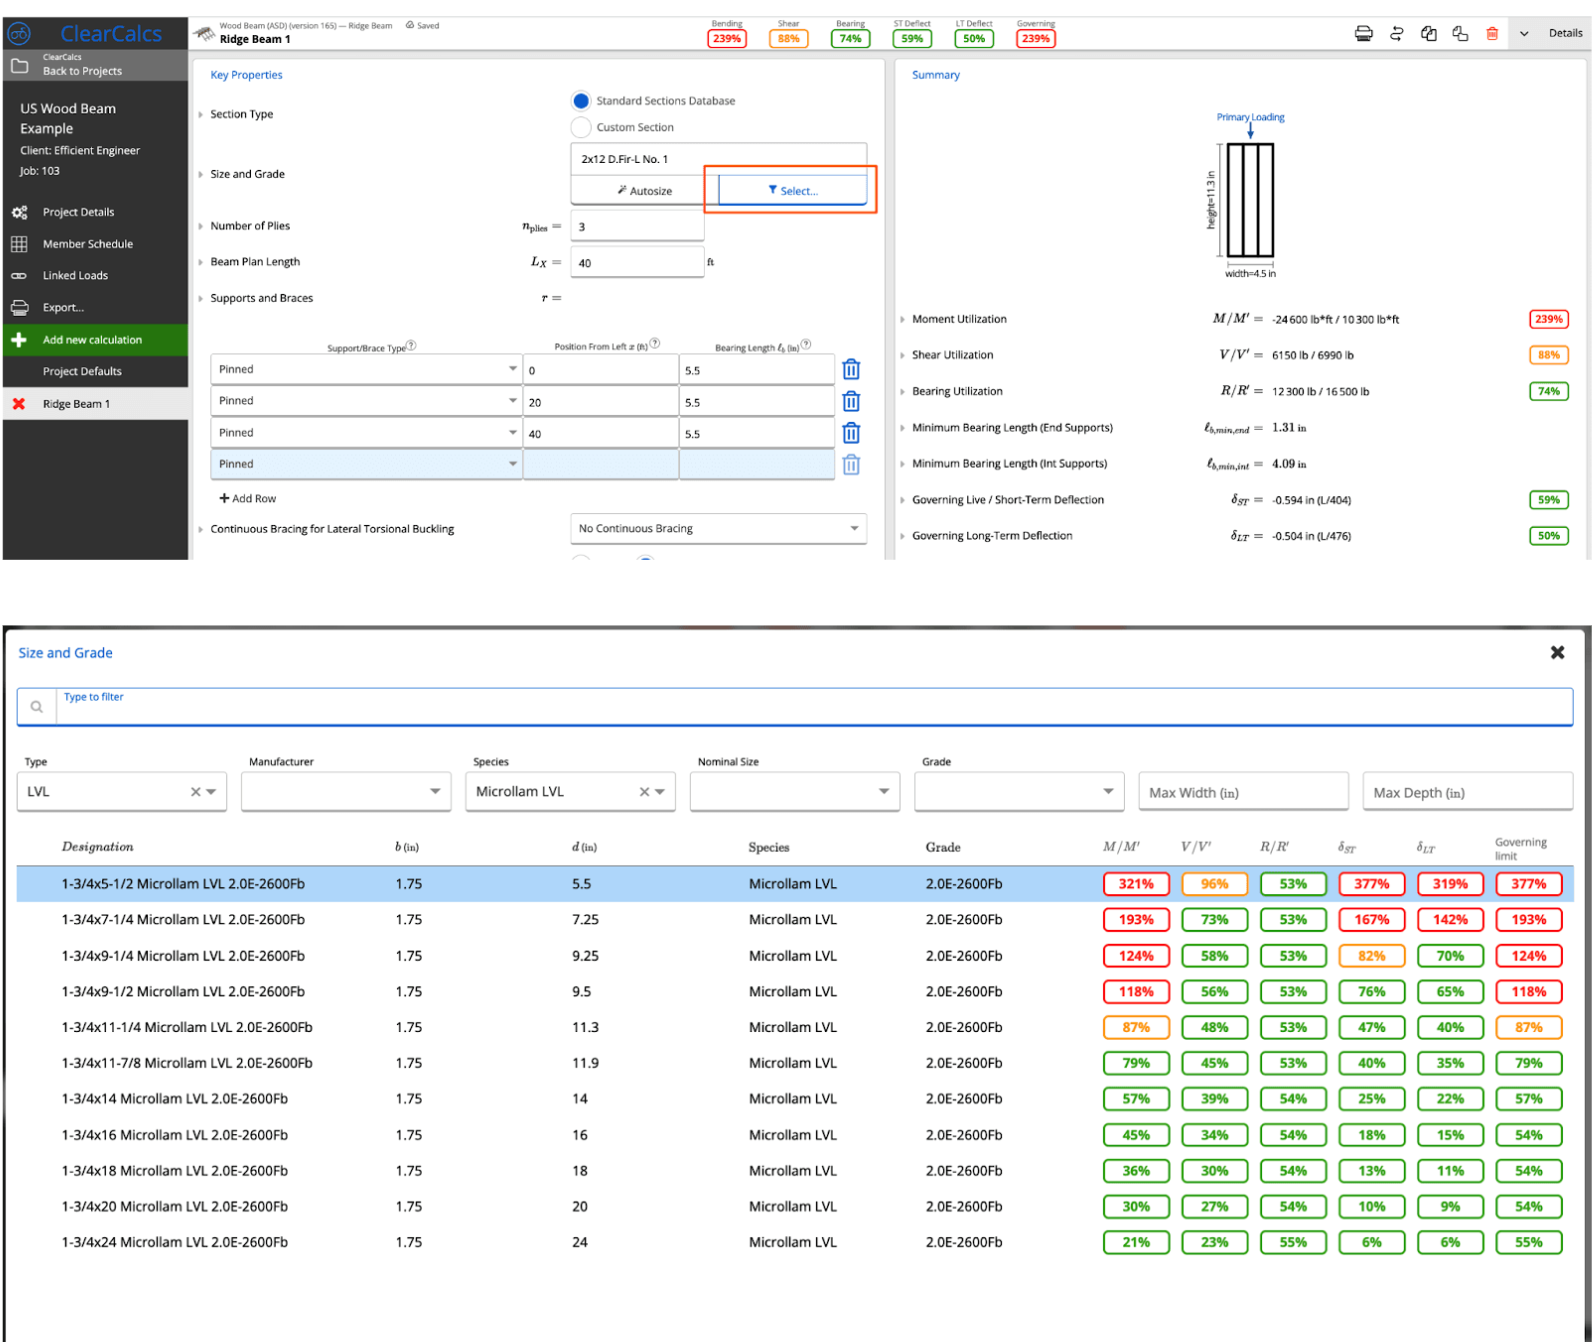
Task: Click the swap arrows icon in top toolbar
Action: [x=1396, y=34]
